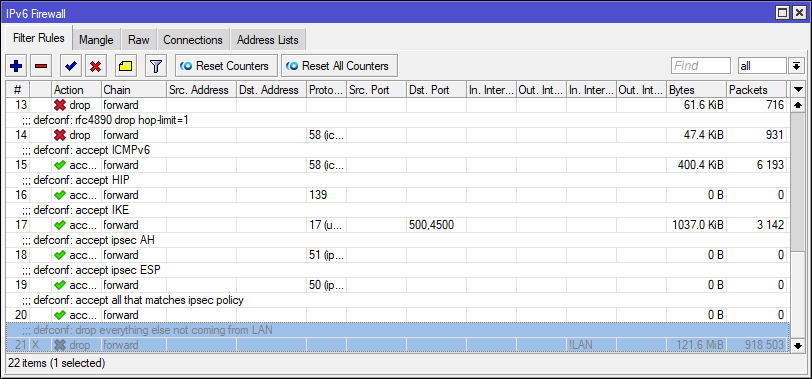This screenshot has height=379, width=812.
Task: Add a new firewall rule with plus icon
Action: click(16, 66)
